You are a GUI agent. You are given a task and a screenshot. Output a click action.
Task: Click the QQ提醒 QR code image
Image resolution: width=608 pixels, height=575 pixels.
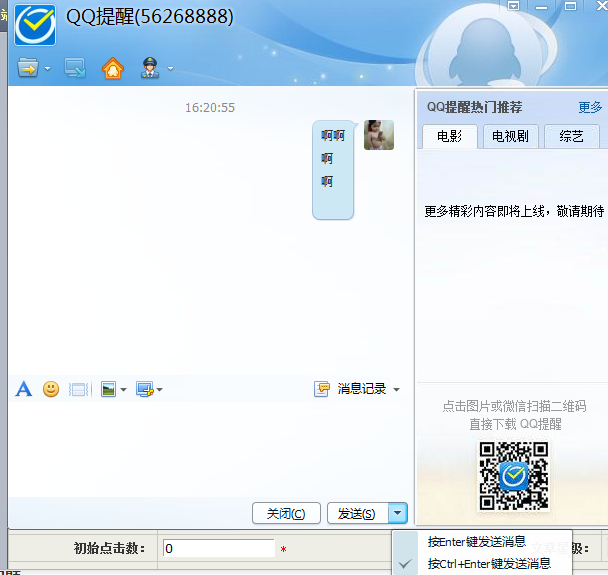coord(514,476)
